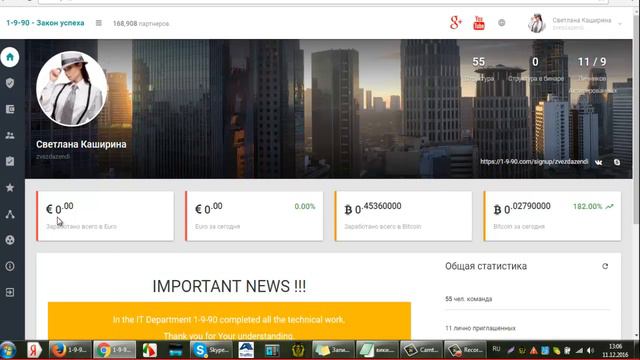Open the structure tree icon in sidebar
The image size is (640, 360).
pyautogui.click(x=10, y=214)
